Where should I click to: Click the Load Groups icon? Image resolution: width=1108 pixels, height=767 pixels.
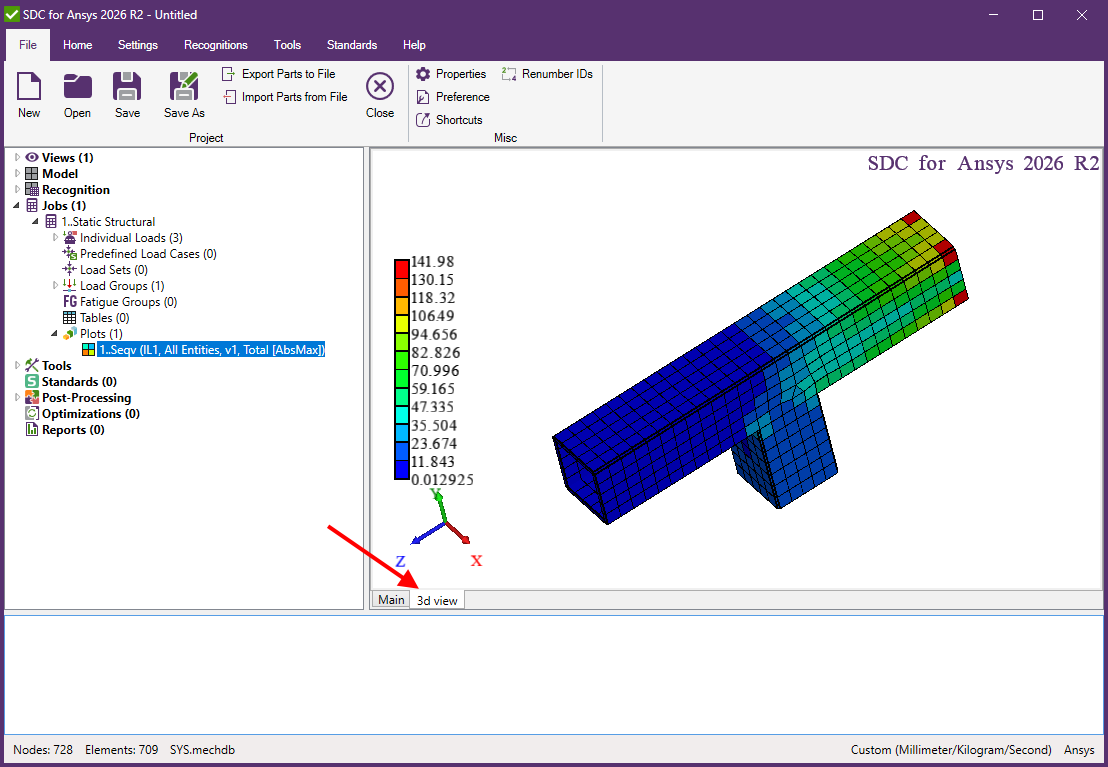pos(69,286)
